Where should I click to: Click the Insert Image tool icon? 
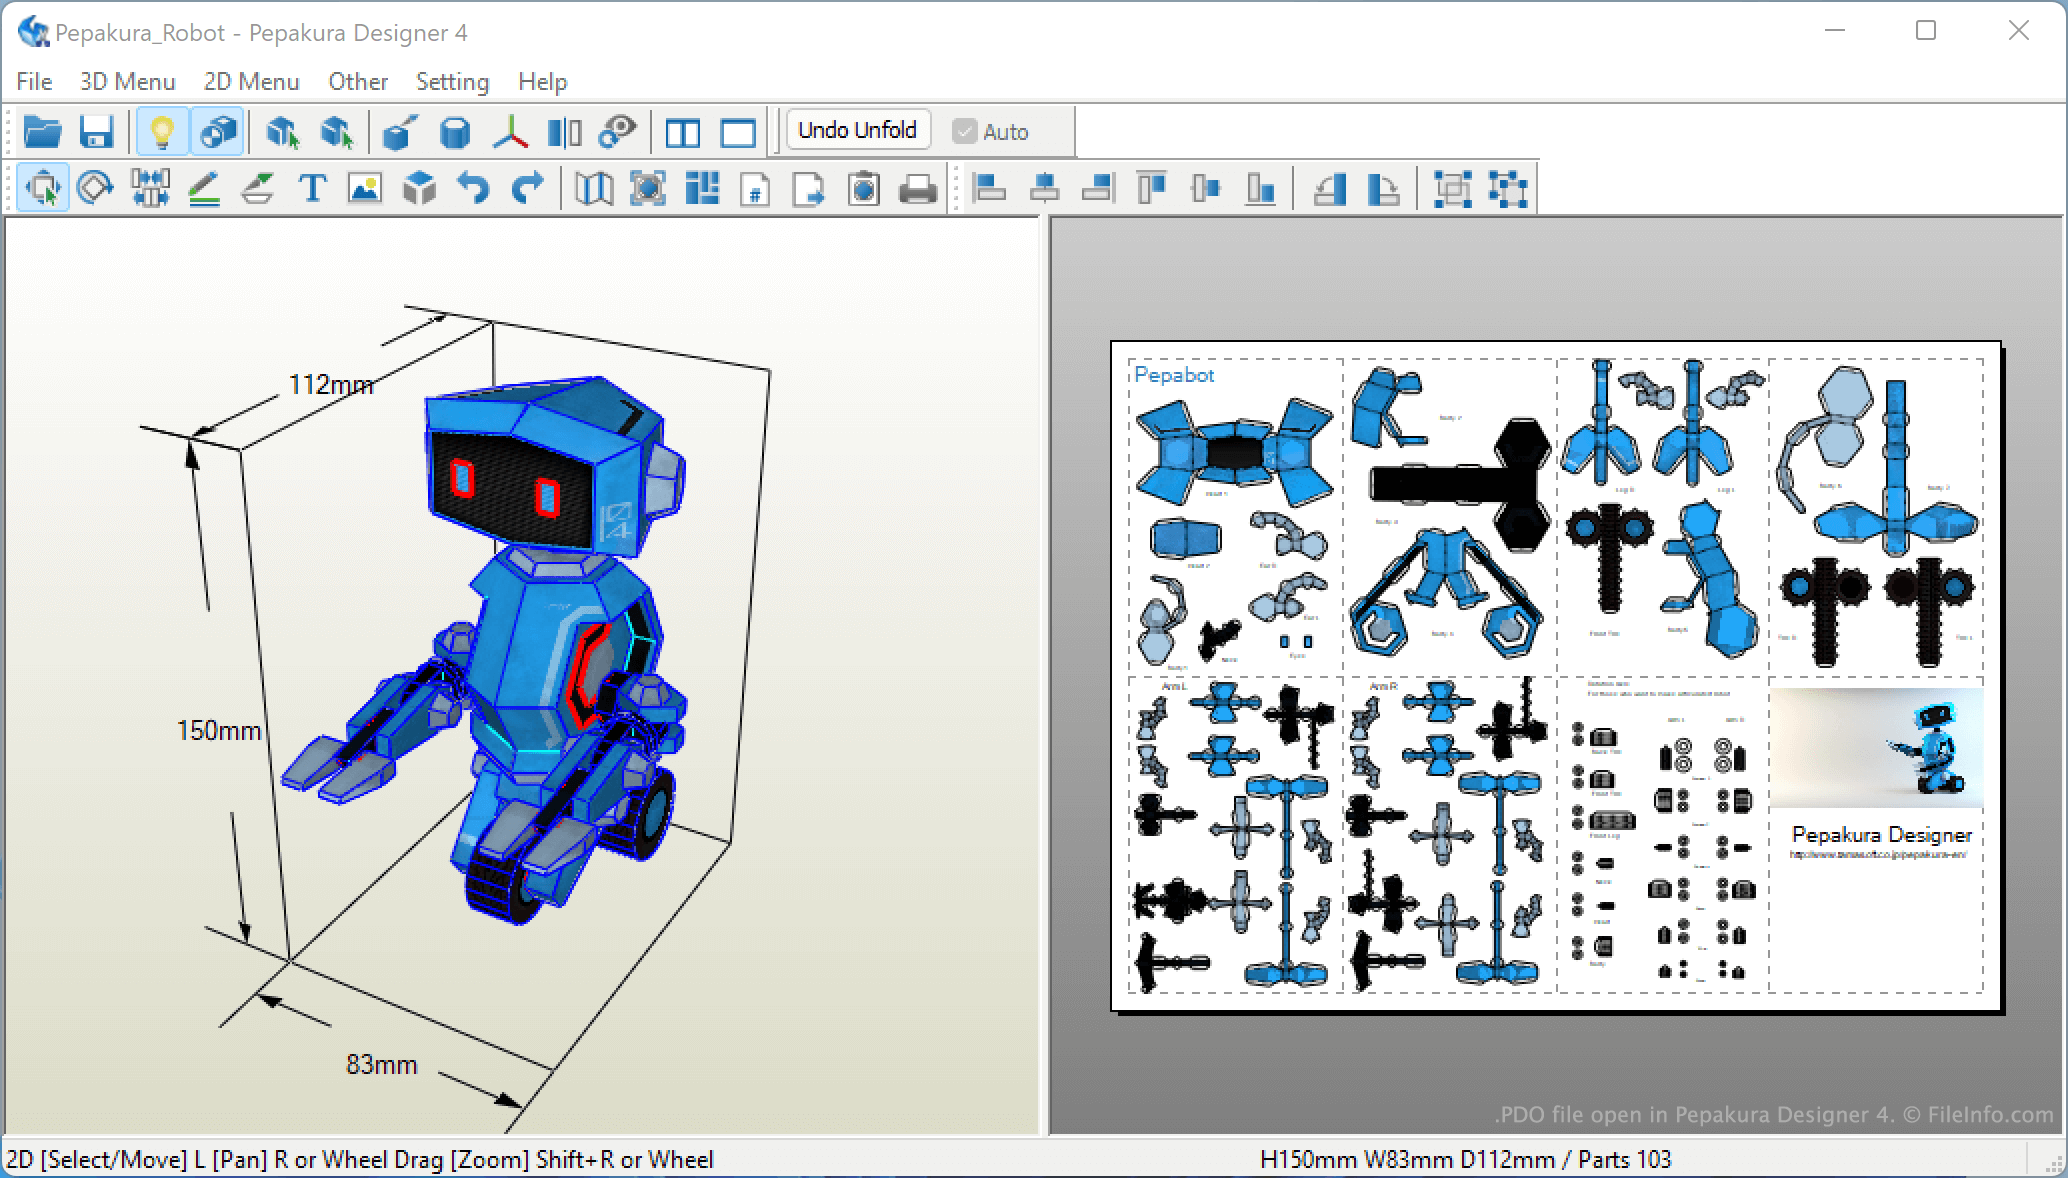[365, 188]
